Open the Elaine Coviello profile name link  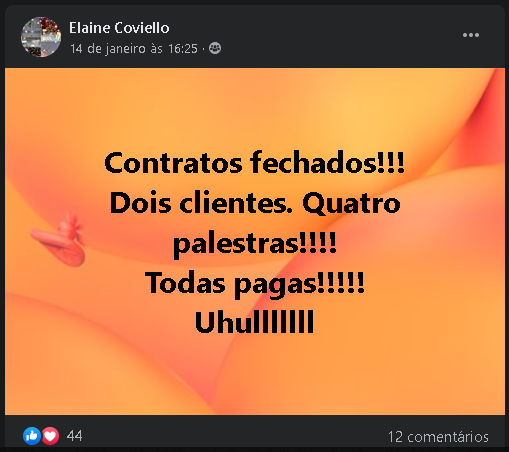coord(119,28)
